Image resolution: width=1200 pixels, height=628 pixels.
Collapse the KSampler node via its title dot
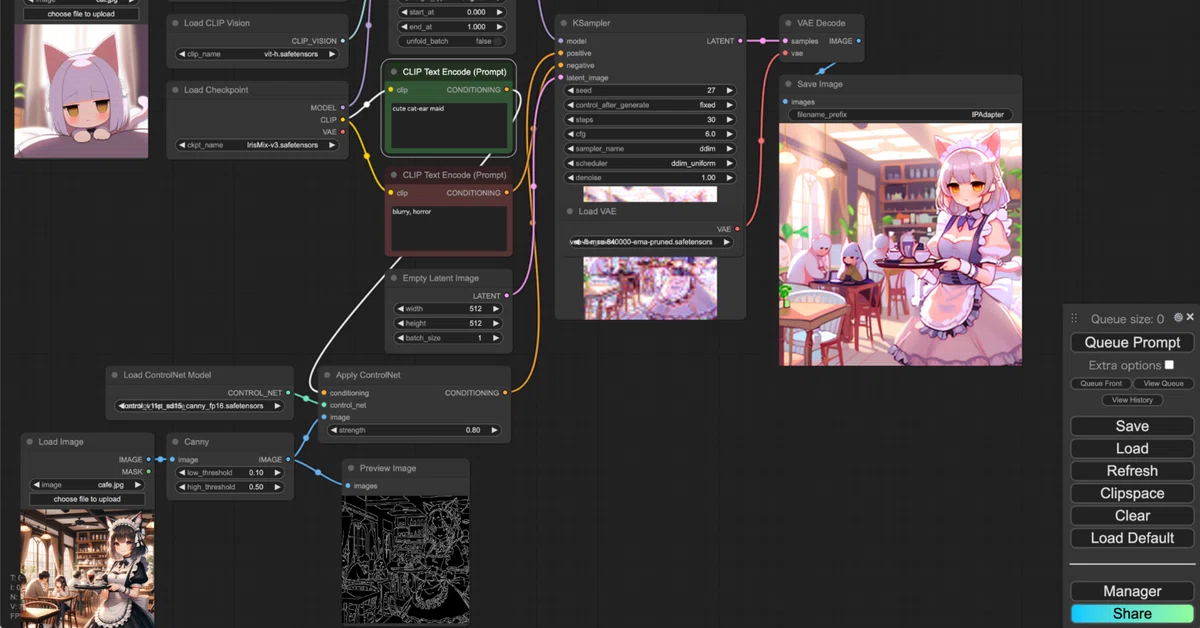pyautogui.click(x=564, y=23)
